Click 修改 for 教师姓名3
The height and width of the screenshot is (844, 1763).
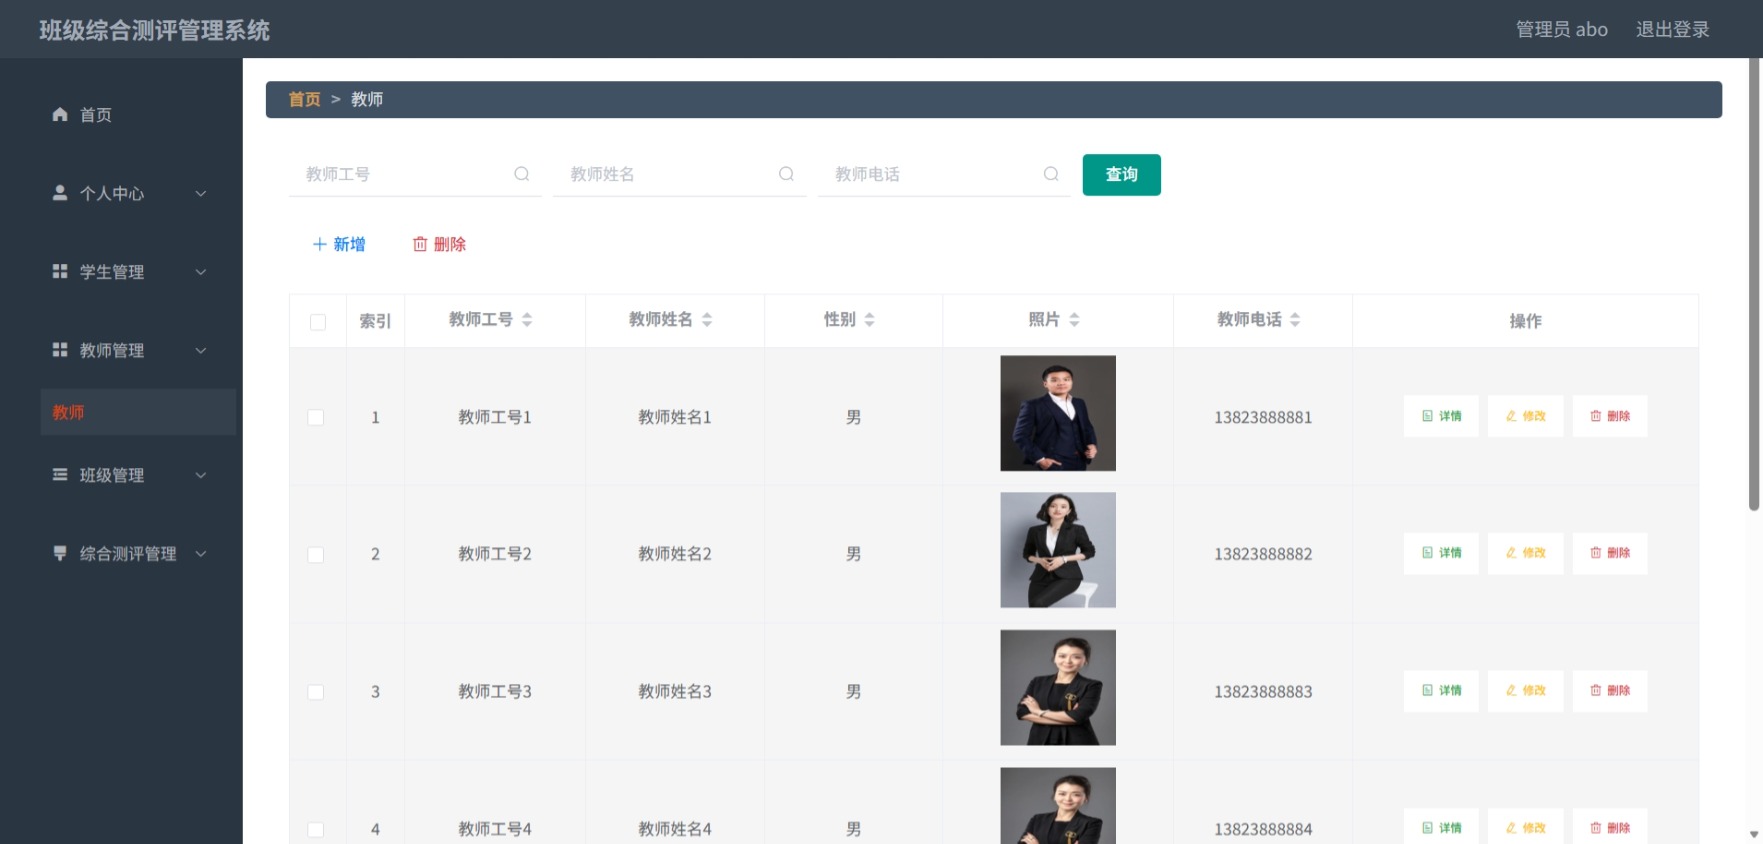[1525, 691]
